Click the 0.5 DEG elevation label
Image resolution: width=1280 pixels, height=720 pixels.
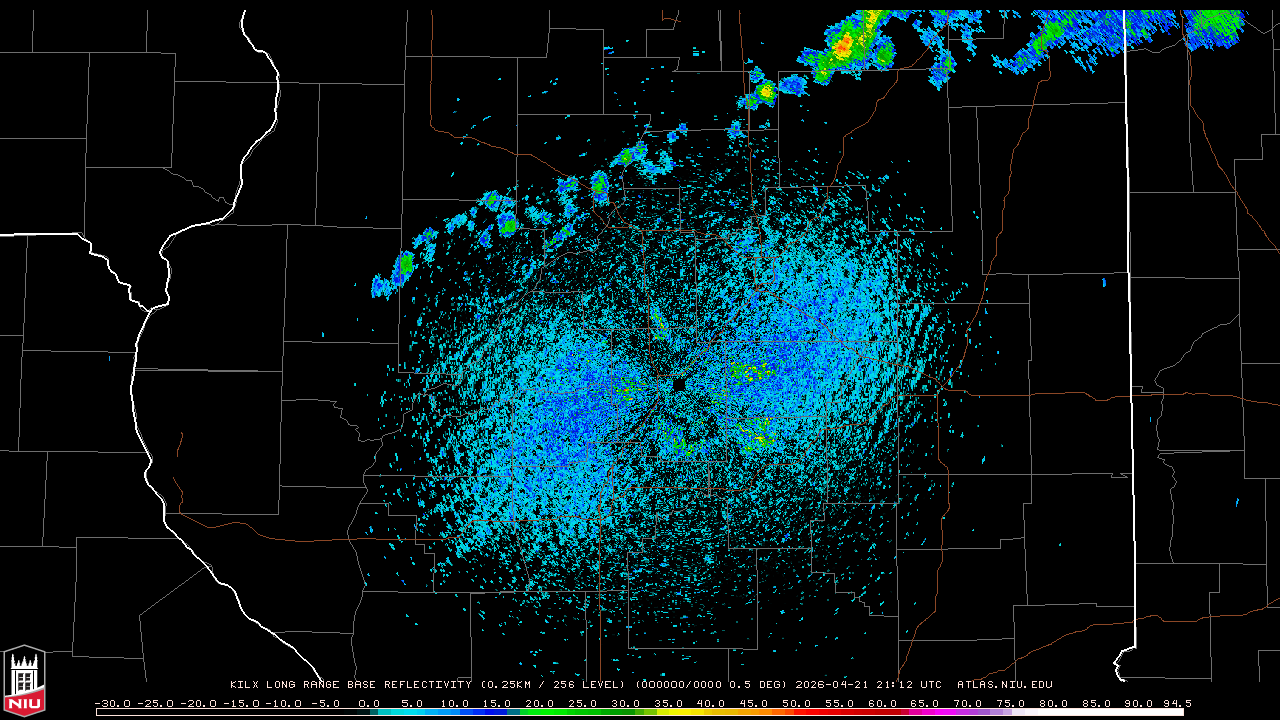[759, 685]
